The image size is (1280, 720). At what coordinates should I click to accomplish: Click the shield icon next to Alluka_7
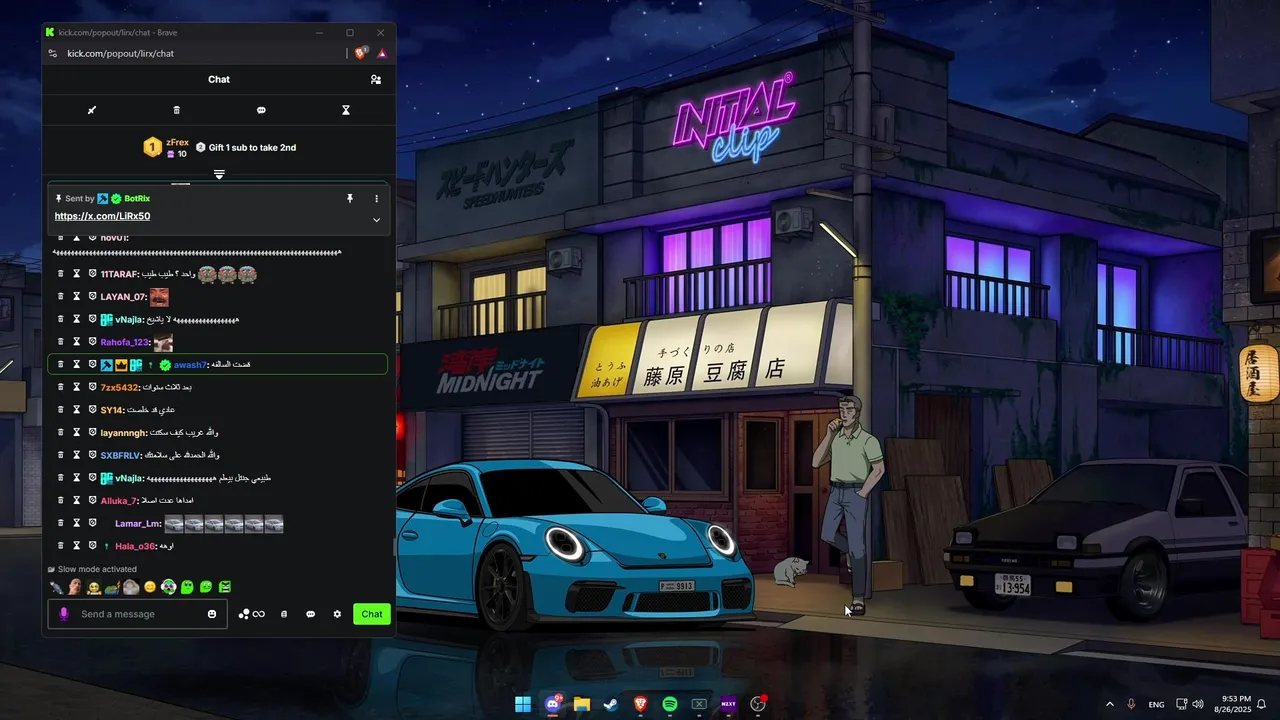(93, 500)
